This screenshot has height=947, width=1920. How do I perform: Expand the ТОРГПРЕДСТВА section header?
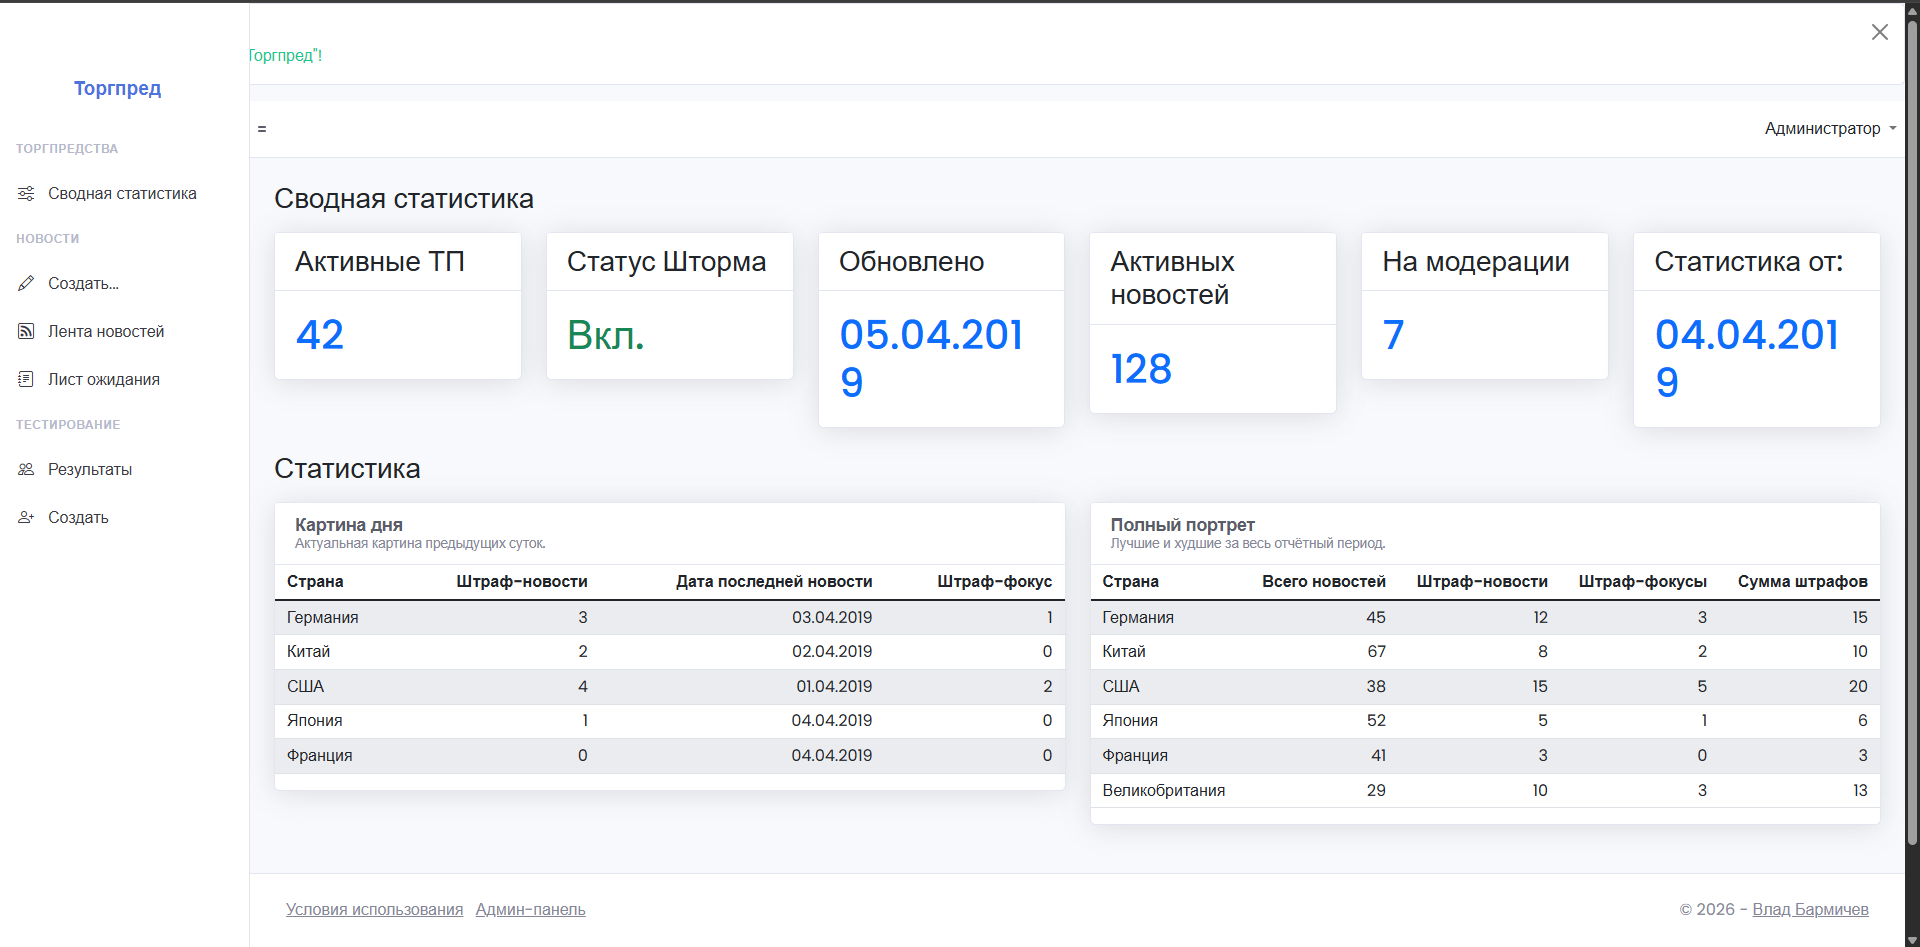coord(67,148)
